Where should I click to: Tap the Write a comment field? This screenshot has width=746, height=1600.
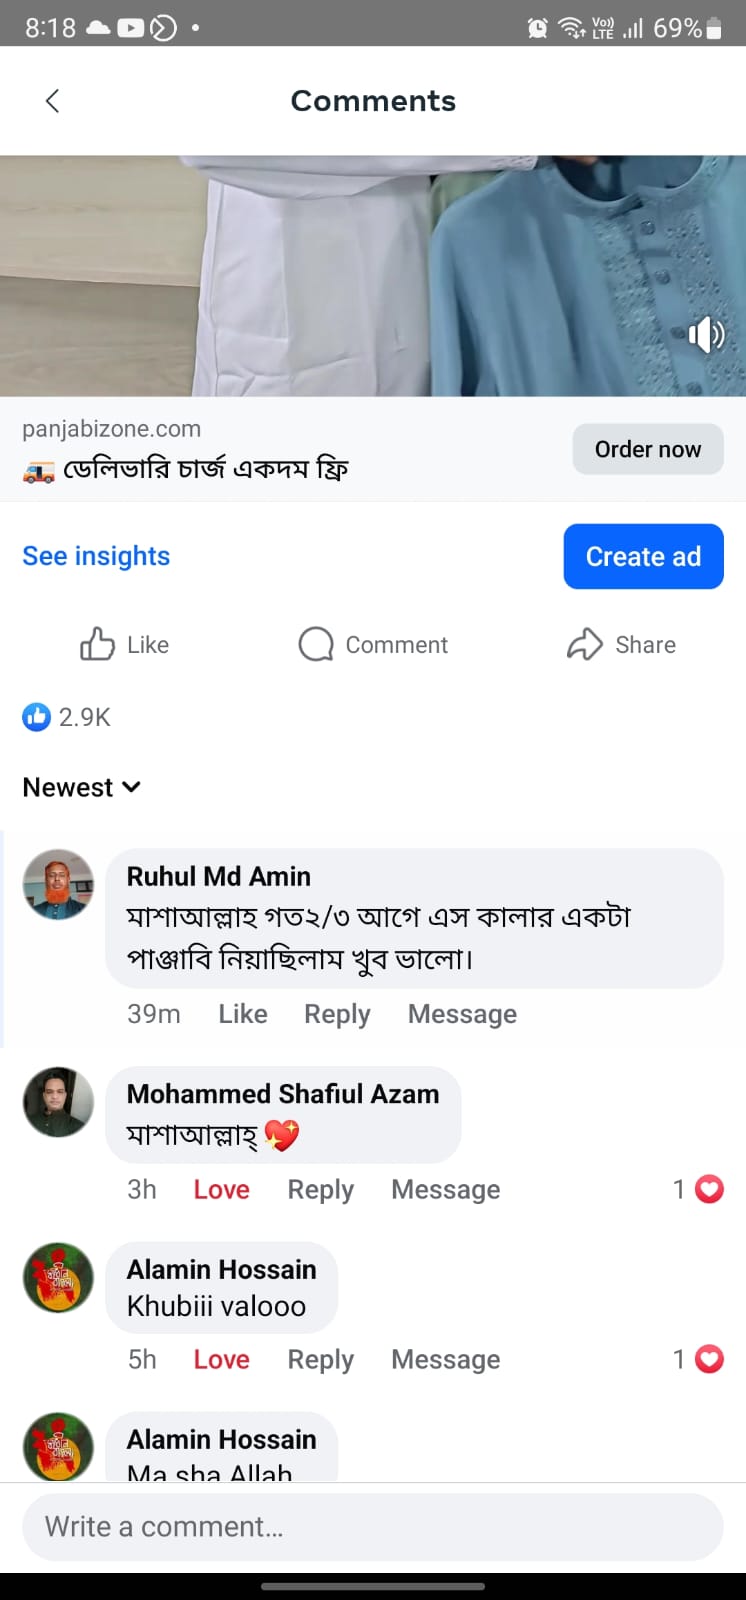pos(373,1527)
